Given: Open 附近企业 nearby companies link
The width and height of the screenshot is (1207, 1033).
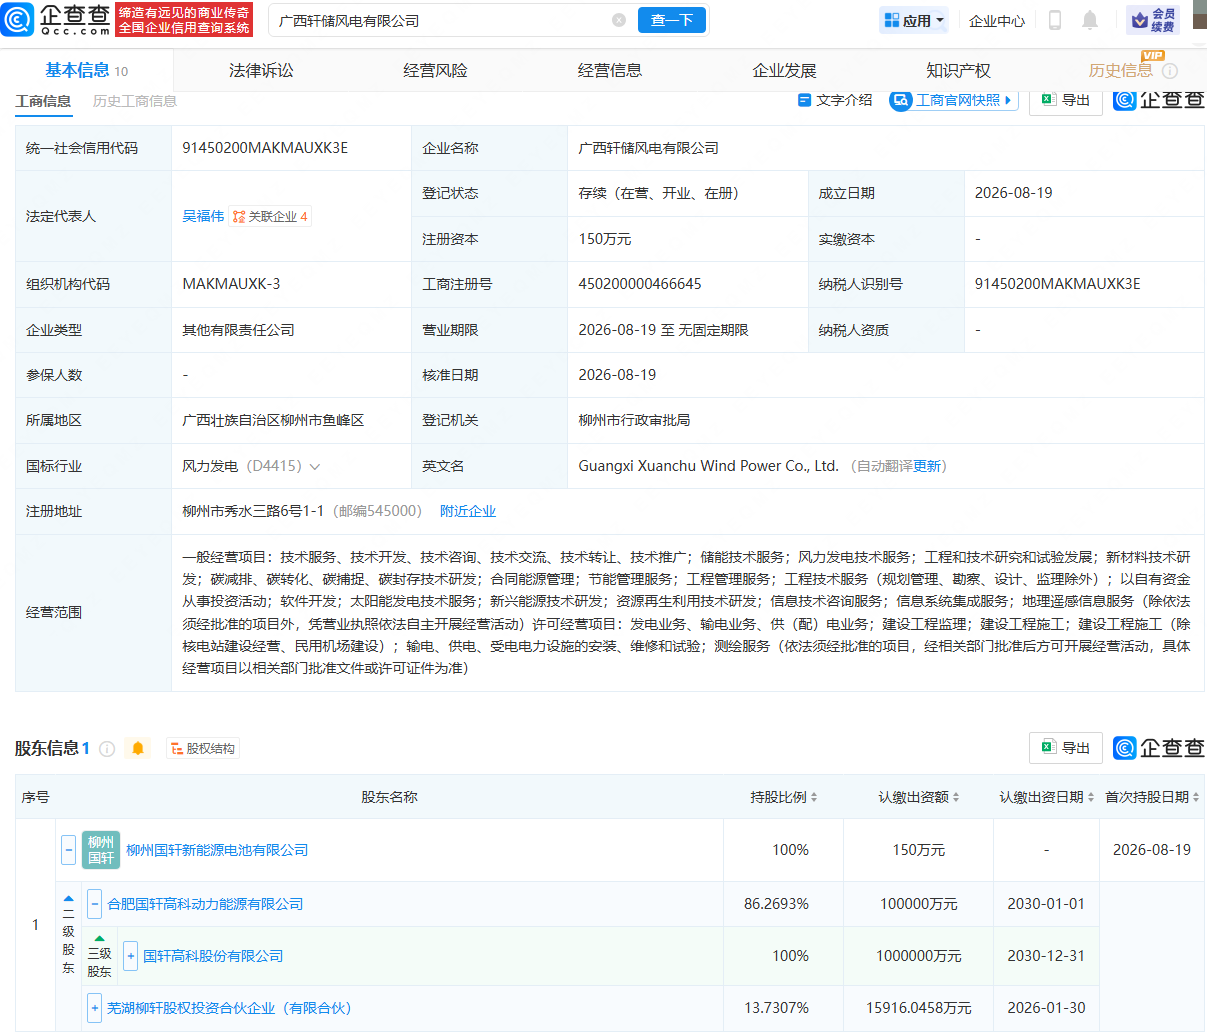Looking at the screenshot, I should tap(468, 511).
